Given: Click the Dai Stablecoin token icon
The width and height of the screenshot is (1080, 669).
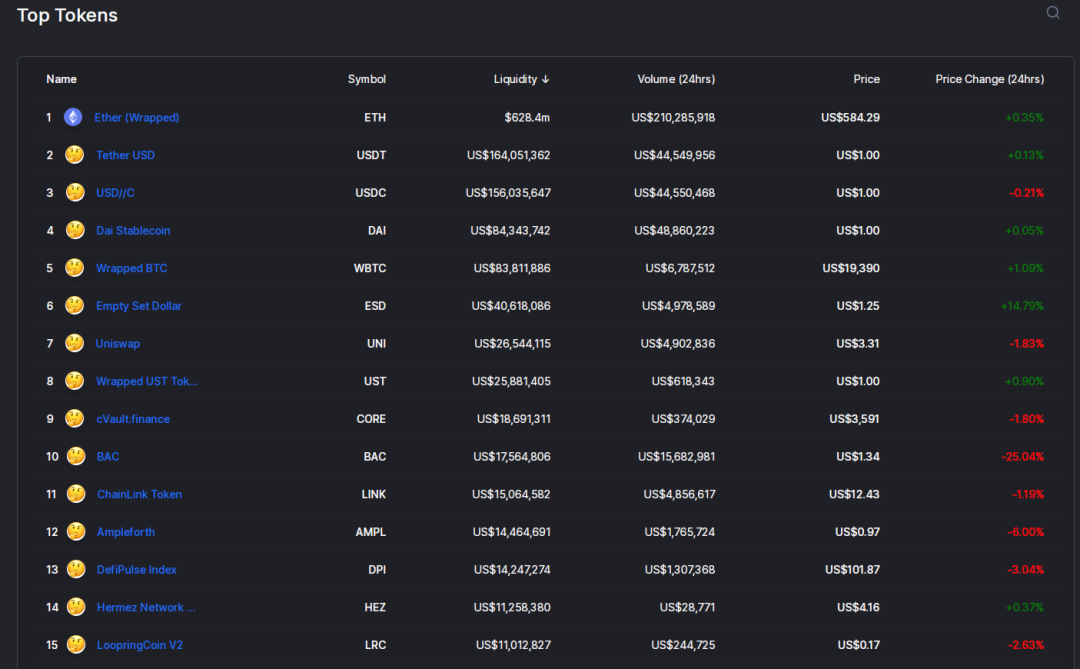Looking at the screenshot, I should pyautogui.click(x=74, y=230).
